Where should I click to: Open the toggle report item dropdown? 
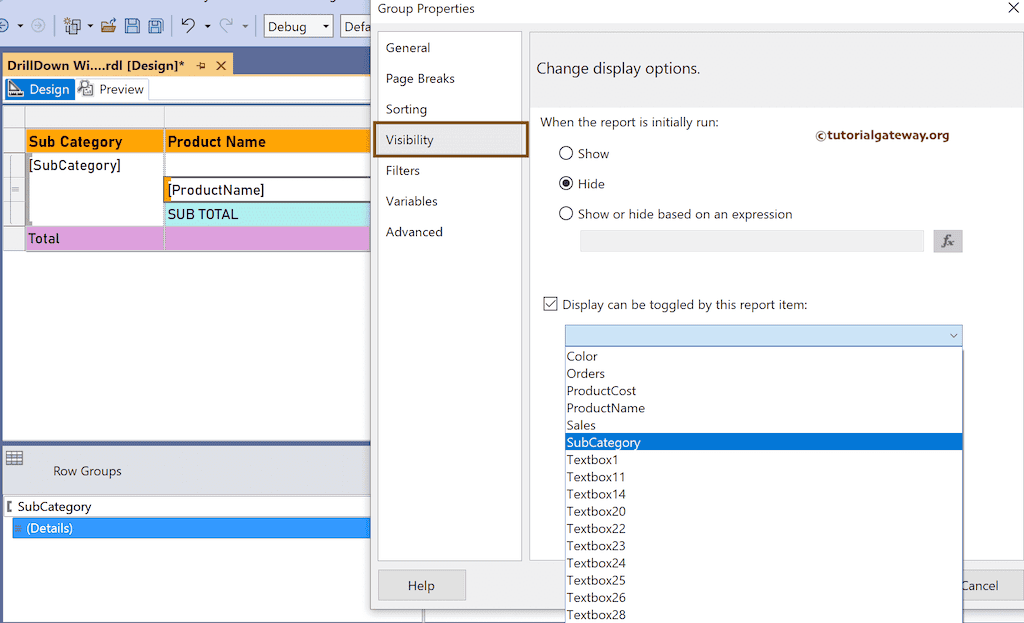[953, 335]
